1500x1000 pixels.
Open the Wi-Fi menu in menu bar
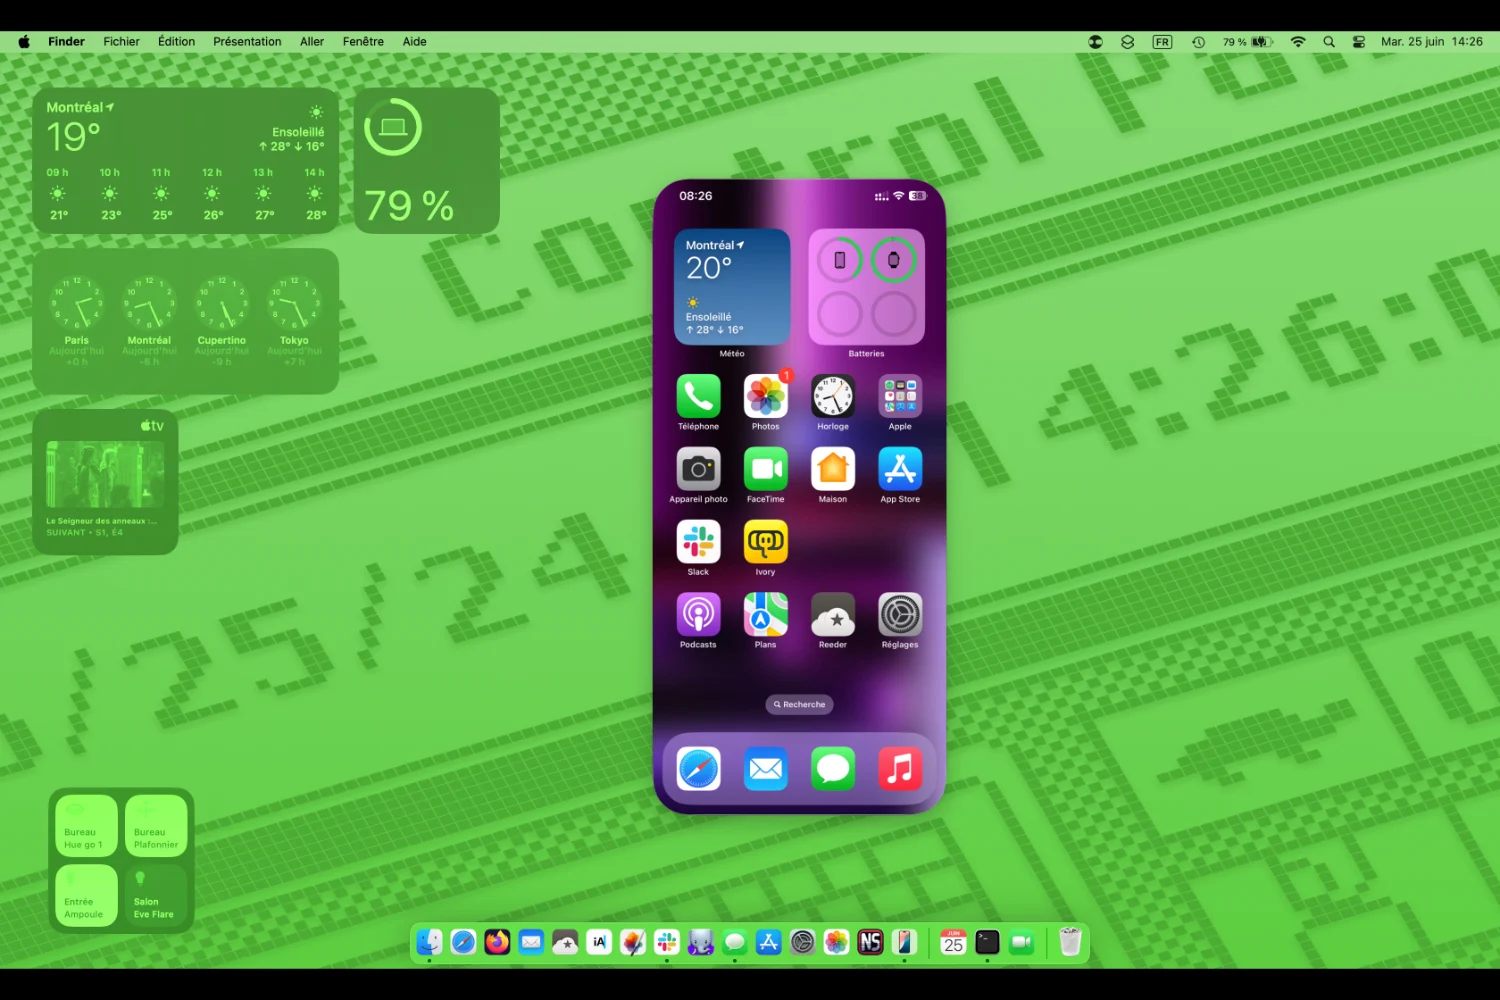coord(1298,42)
